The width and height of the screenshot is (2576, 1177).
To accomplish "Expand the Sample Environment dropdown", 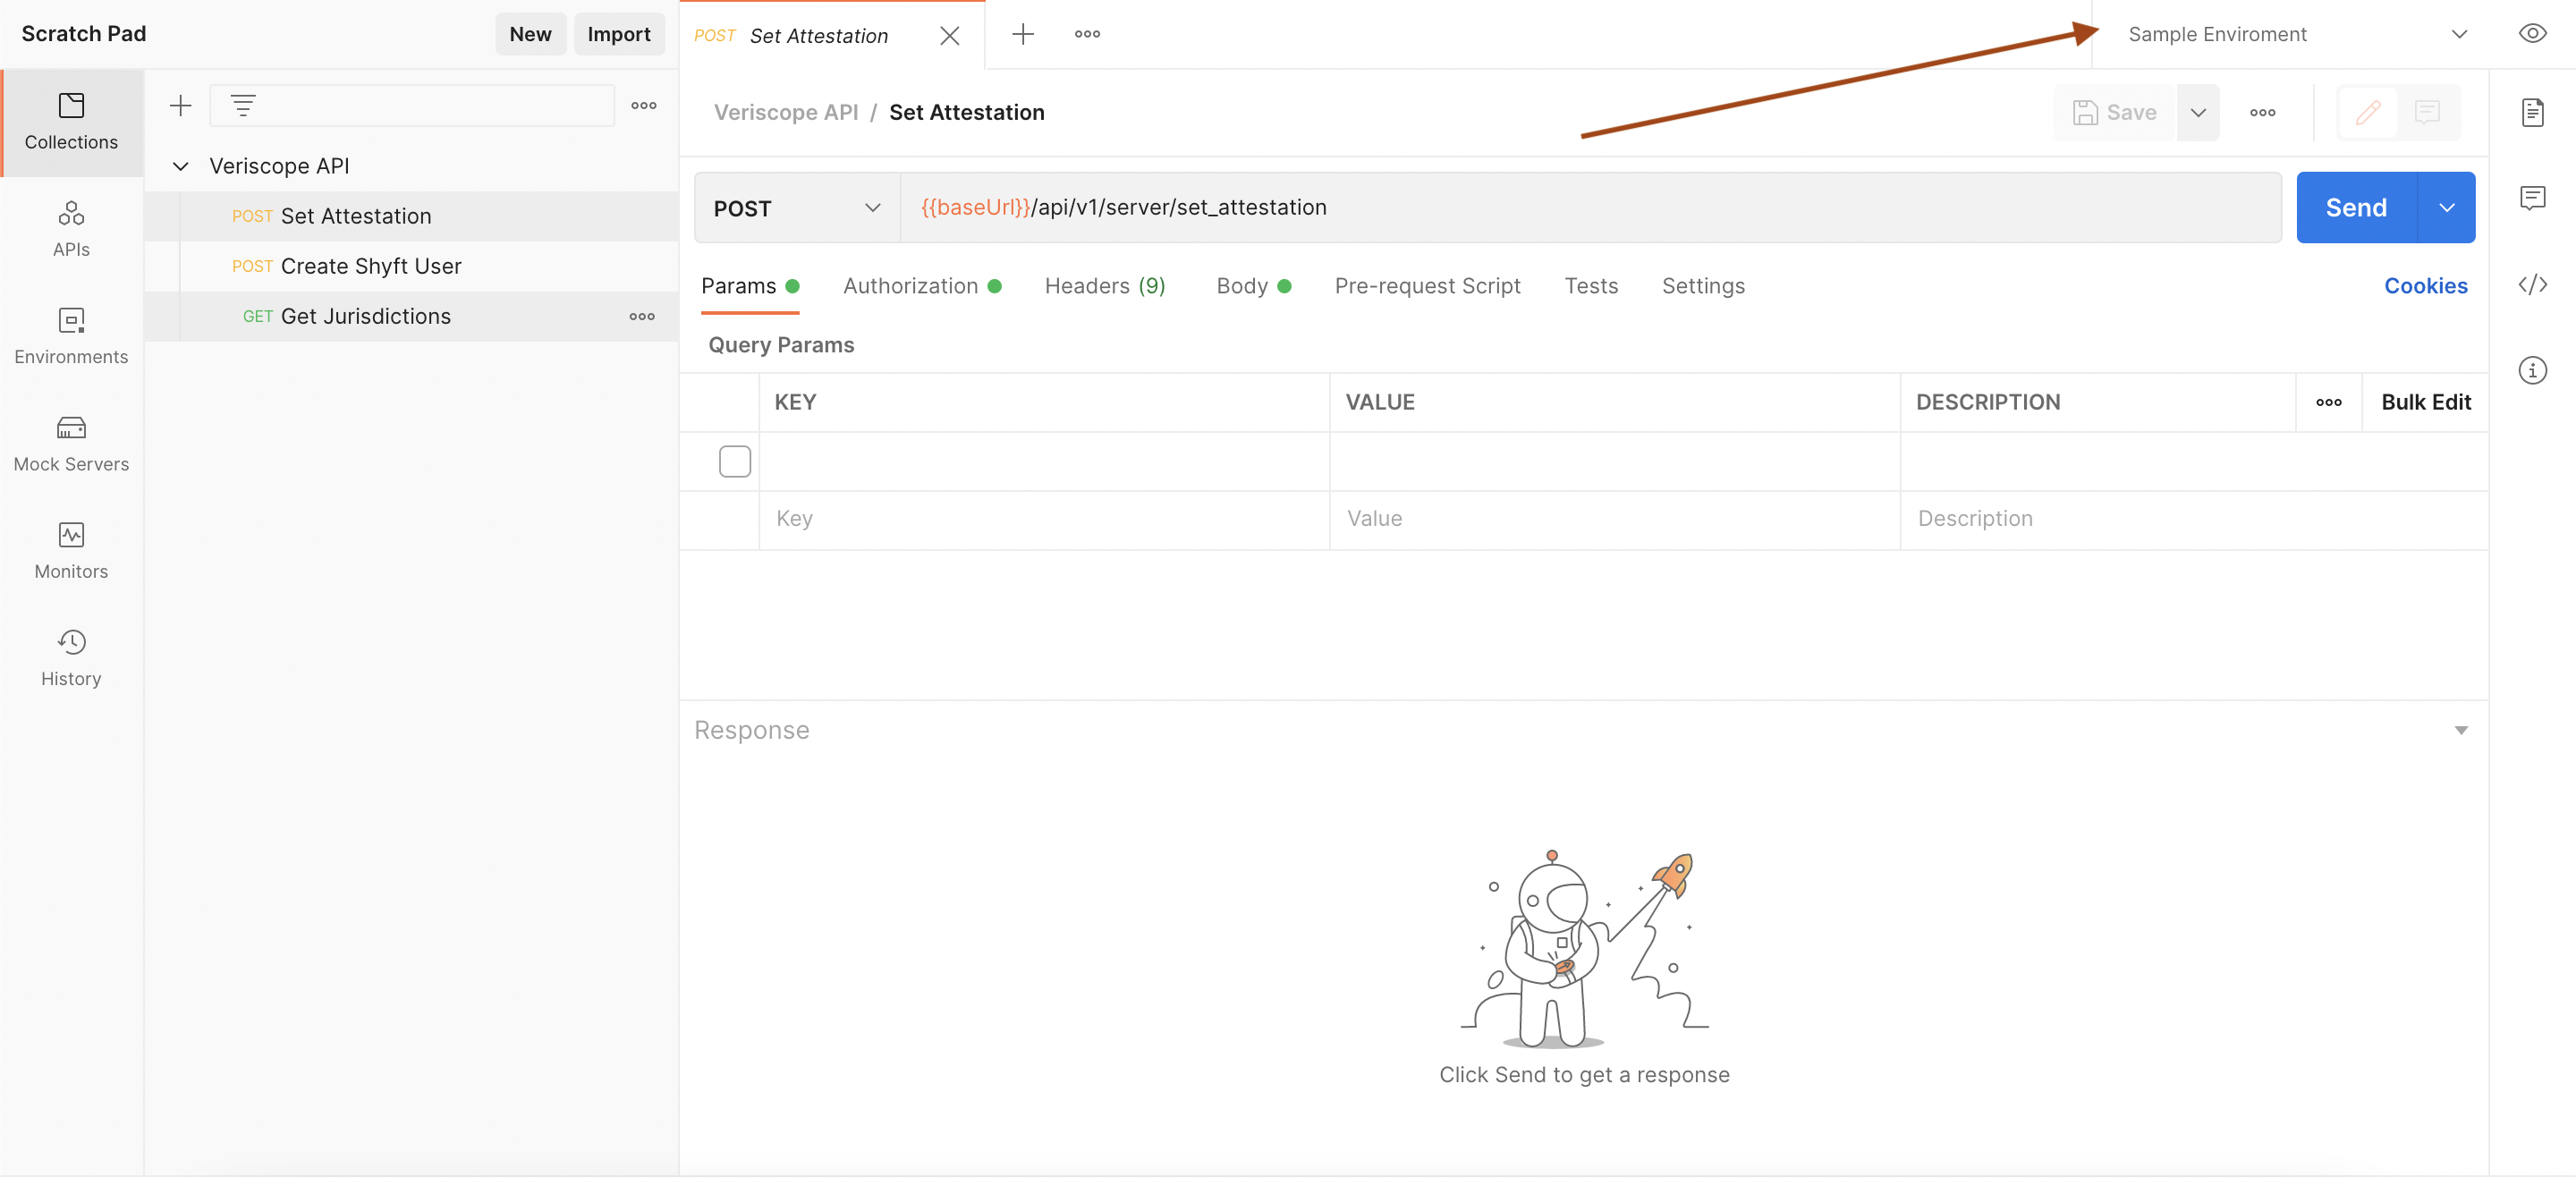I will pyautogui.click(x=2461, y=31).
